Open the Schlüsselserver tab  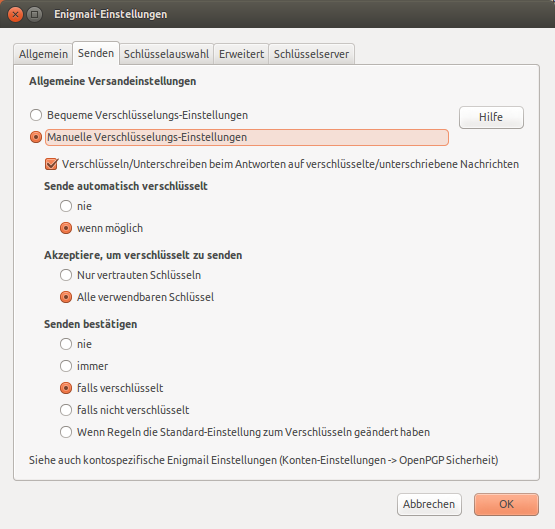[x=311, y=54]
